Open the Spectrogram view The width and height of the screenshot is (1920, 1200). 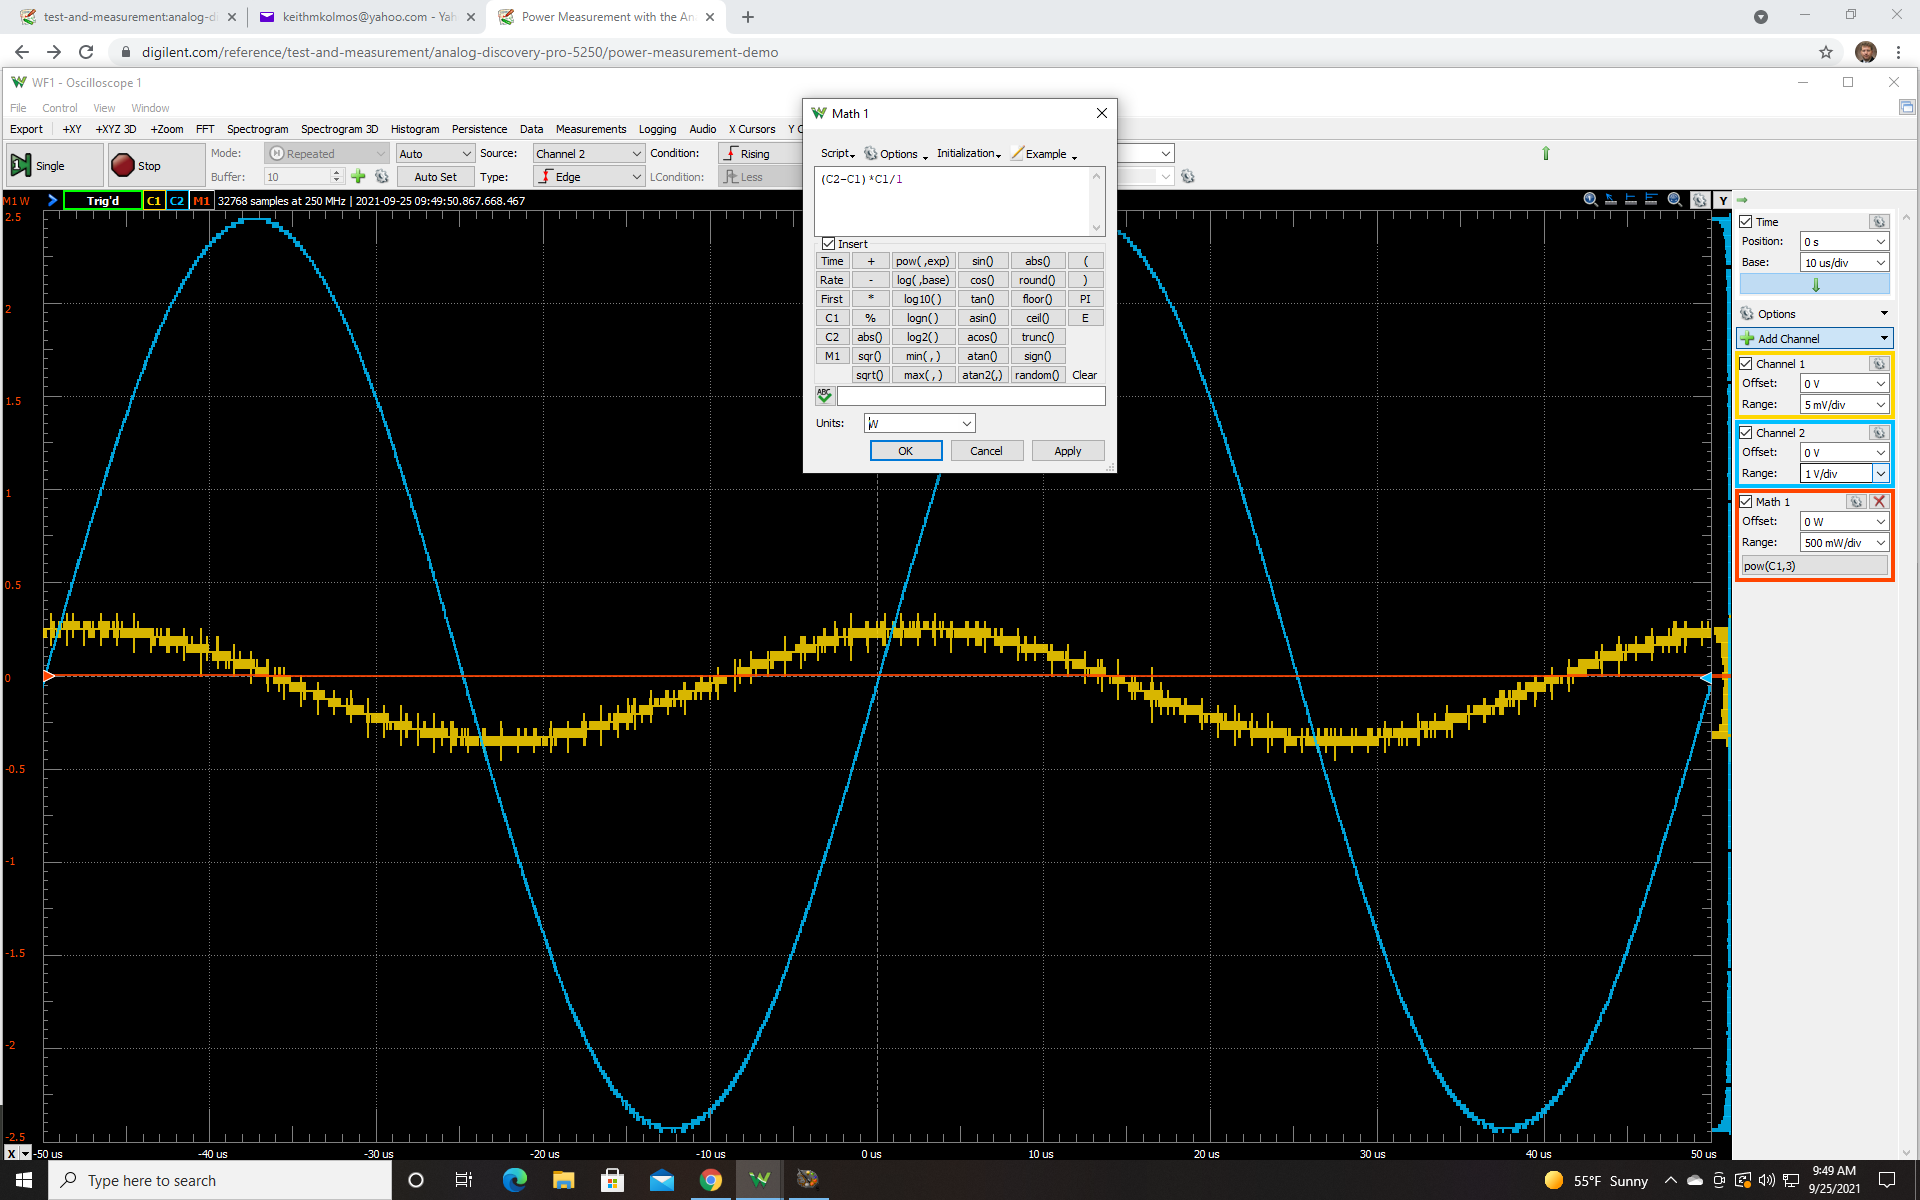257,129
